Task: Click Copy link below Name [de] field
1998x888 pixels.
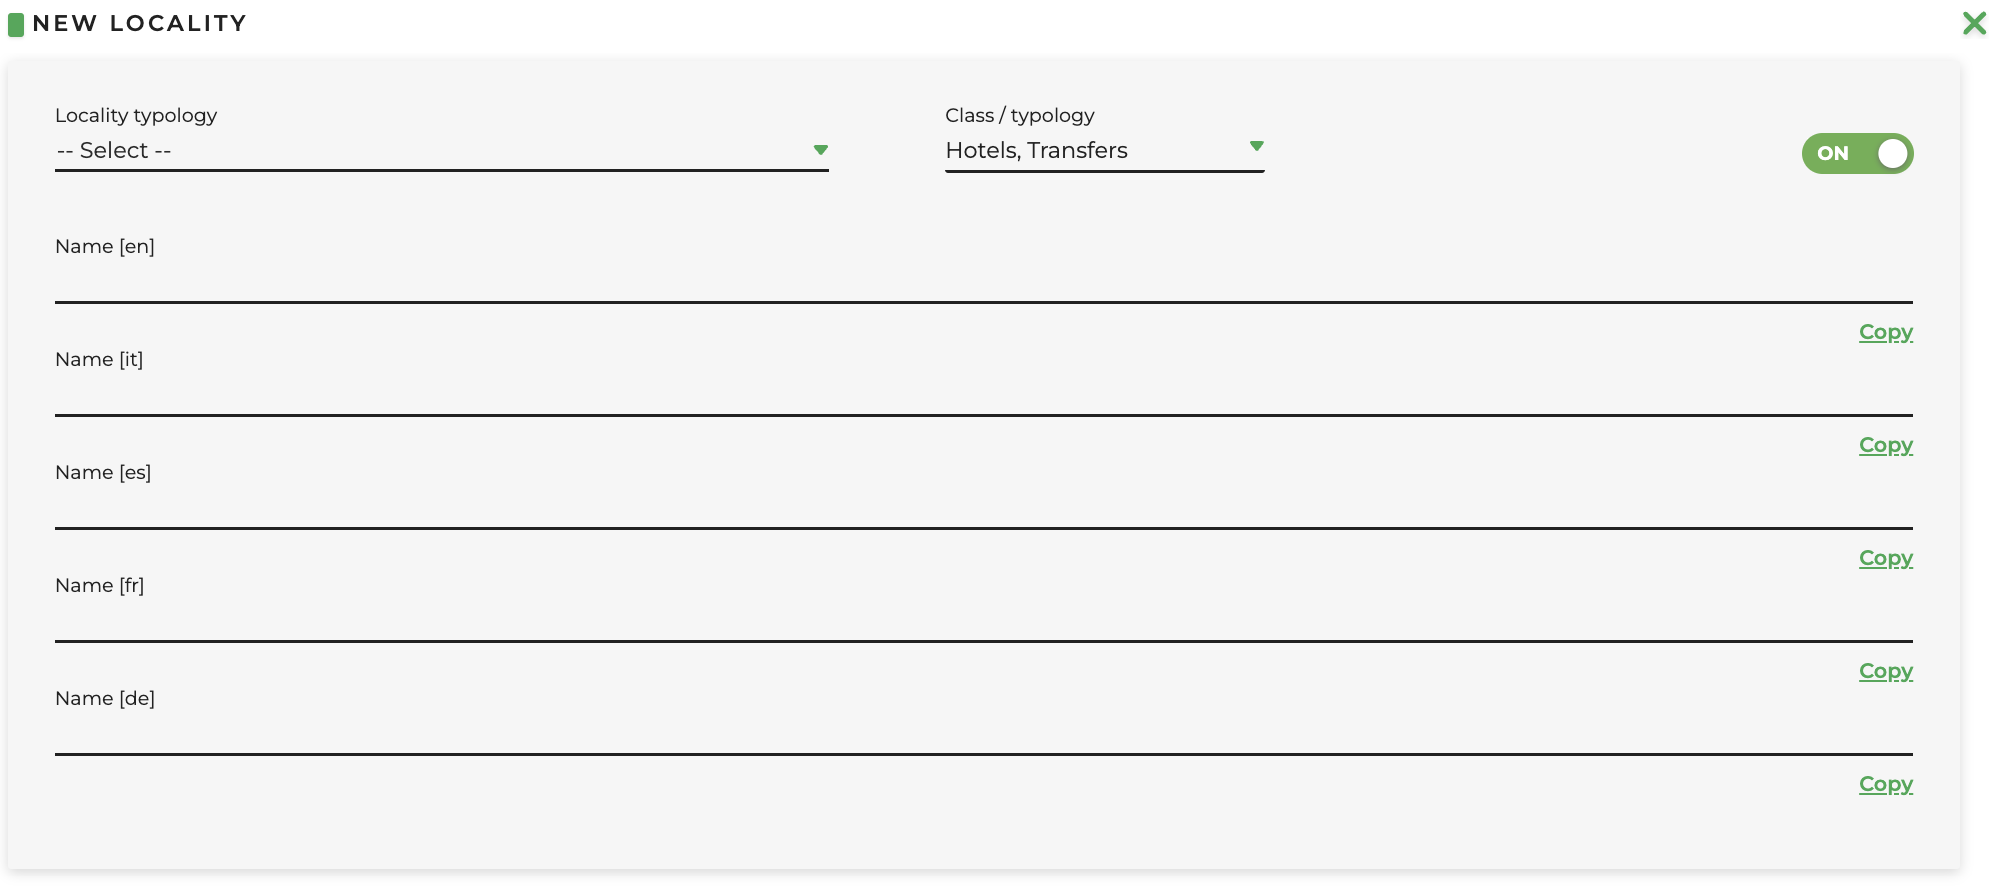Action: point(1885,784)
